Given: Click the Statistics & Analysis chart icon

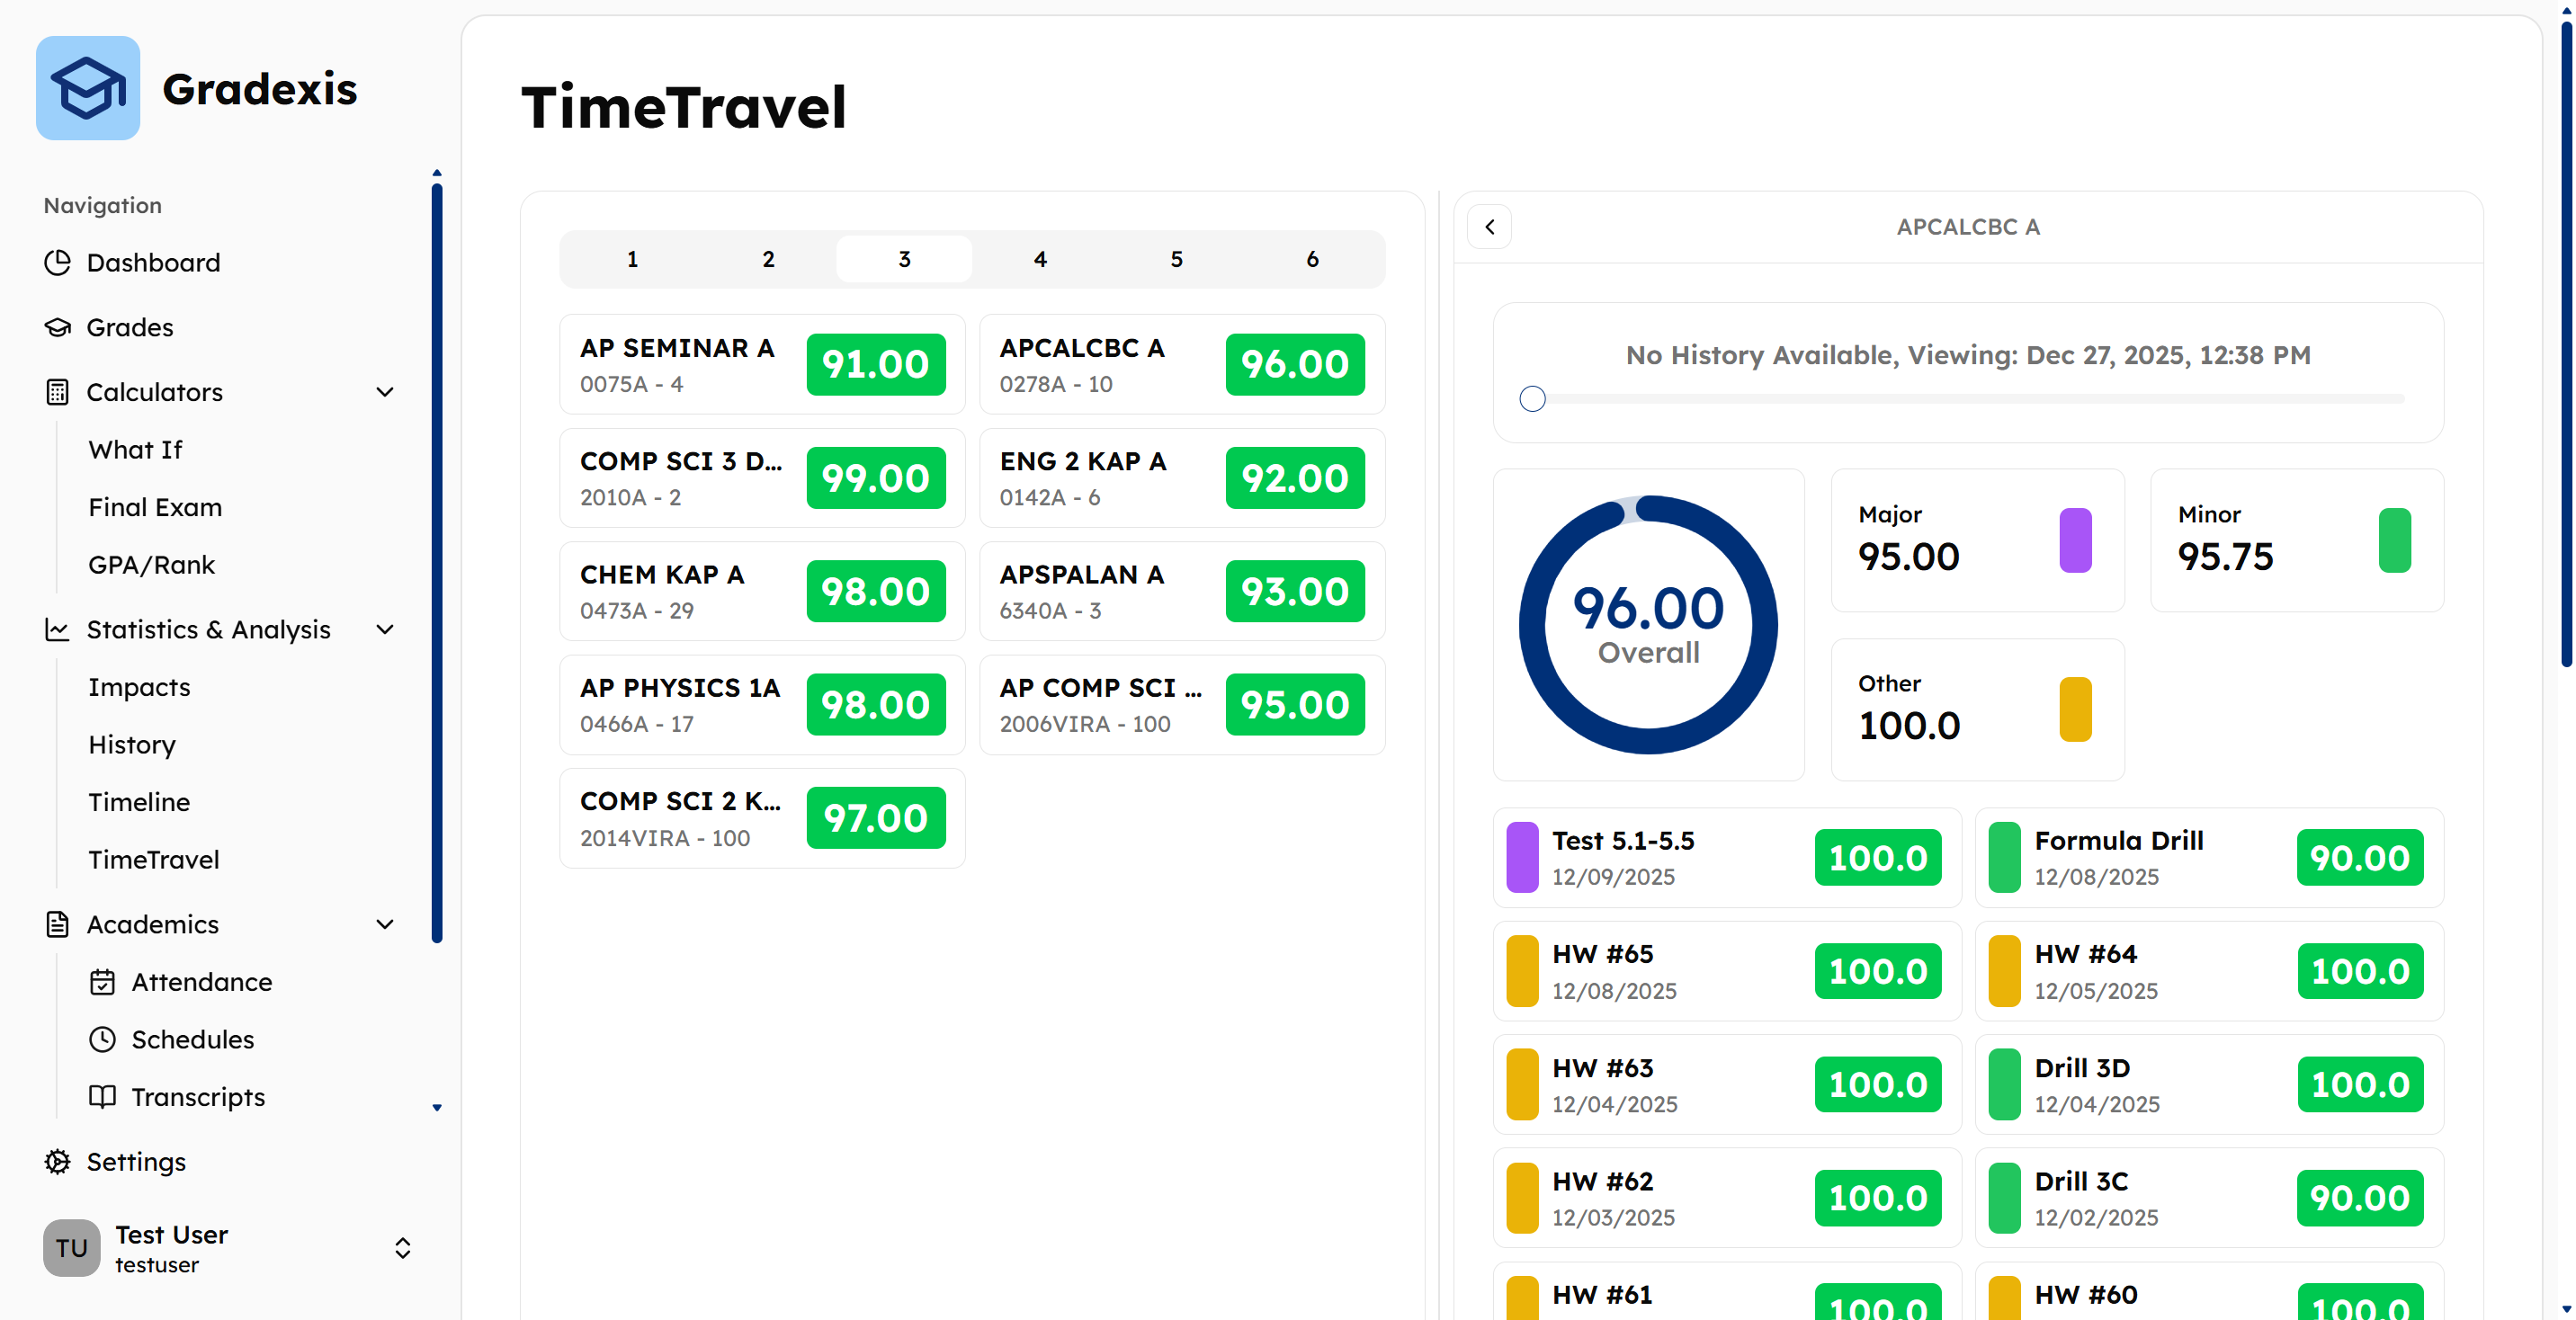Looking at the screenshot, I should pos(58,629).
